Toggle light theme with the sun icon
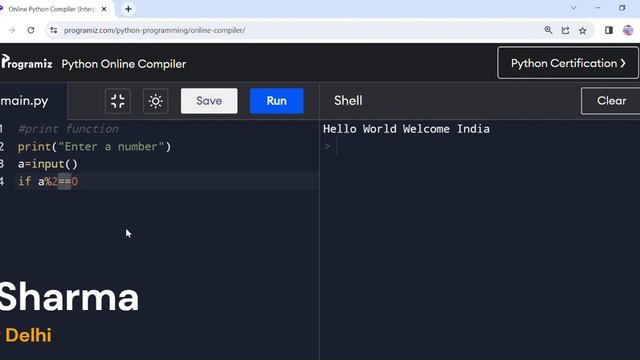This screenshot has width=640, height=360. click(x=156, y=101)
